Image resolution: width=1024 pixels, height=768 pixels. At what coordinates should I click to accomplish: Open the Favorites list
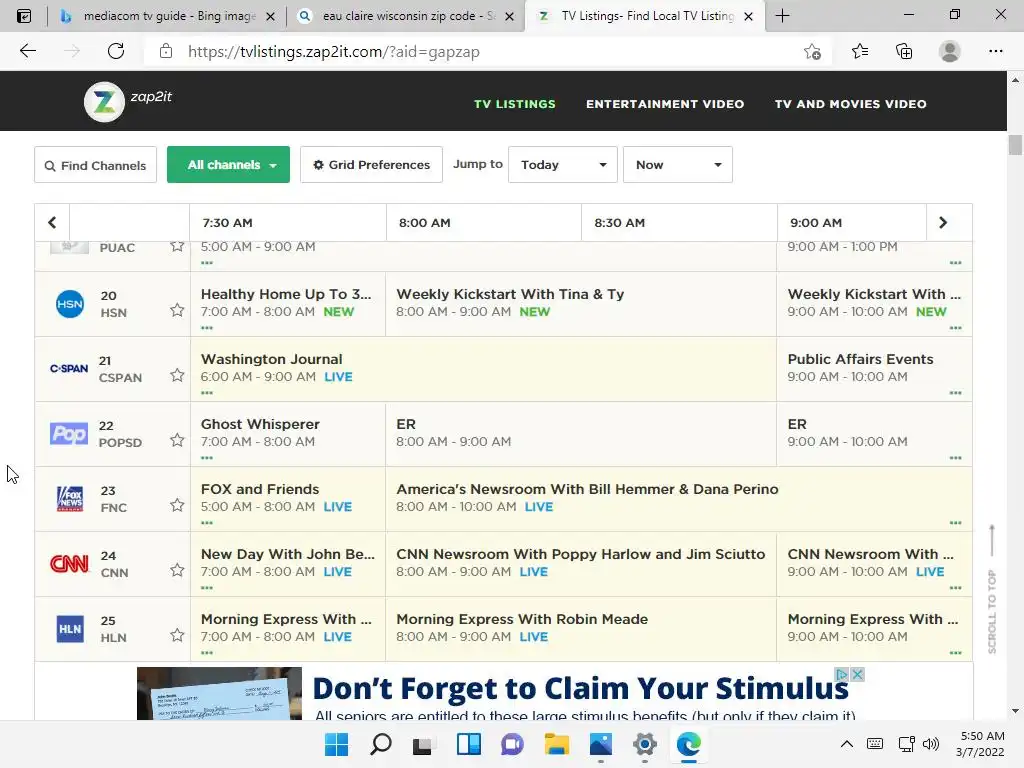click(860, 51)
